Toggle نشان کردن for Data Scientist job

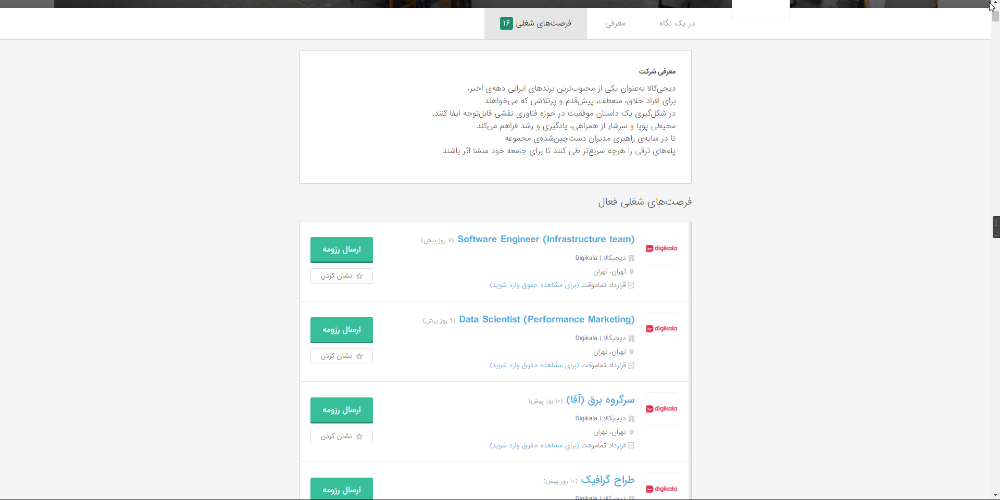point(341,356)
